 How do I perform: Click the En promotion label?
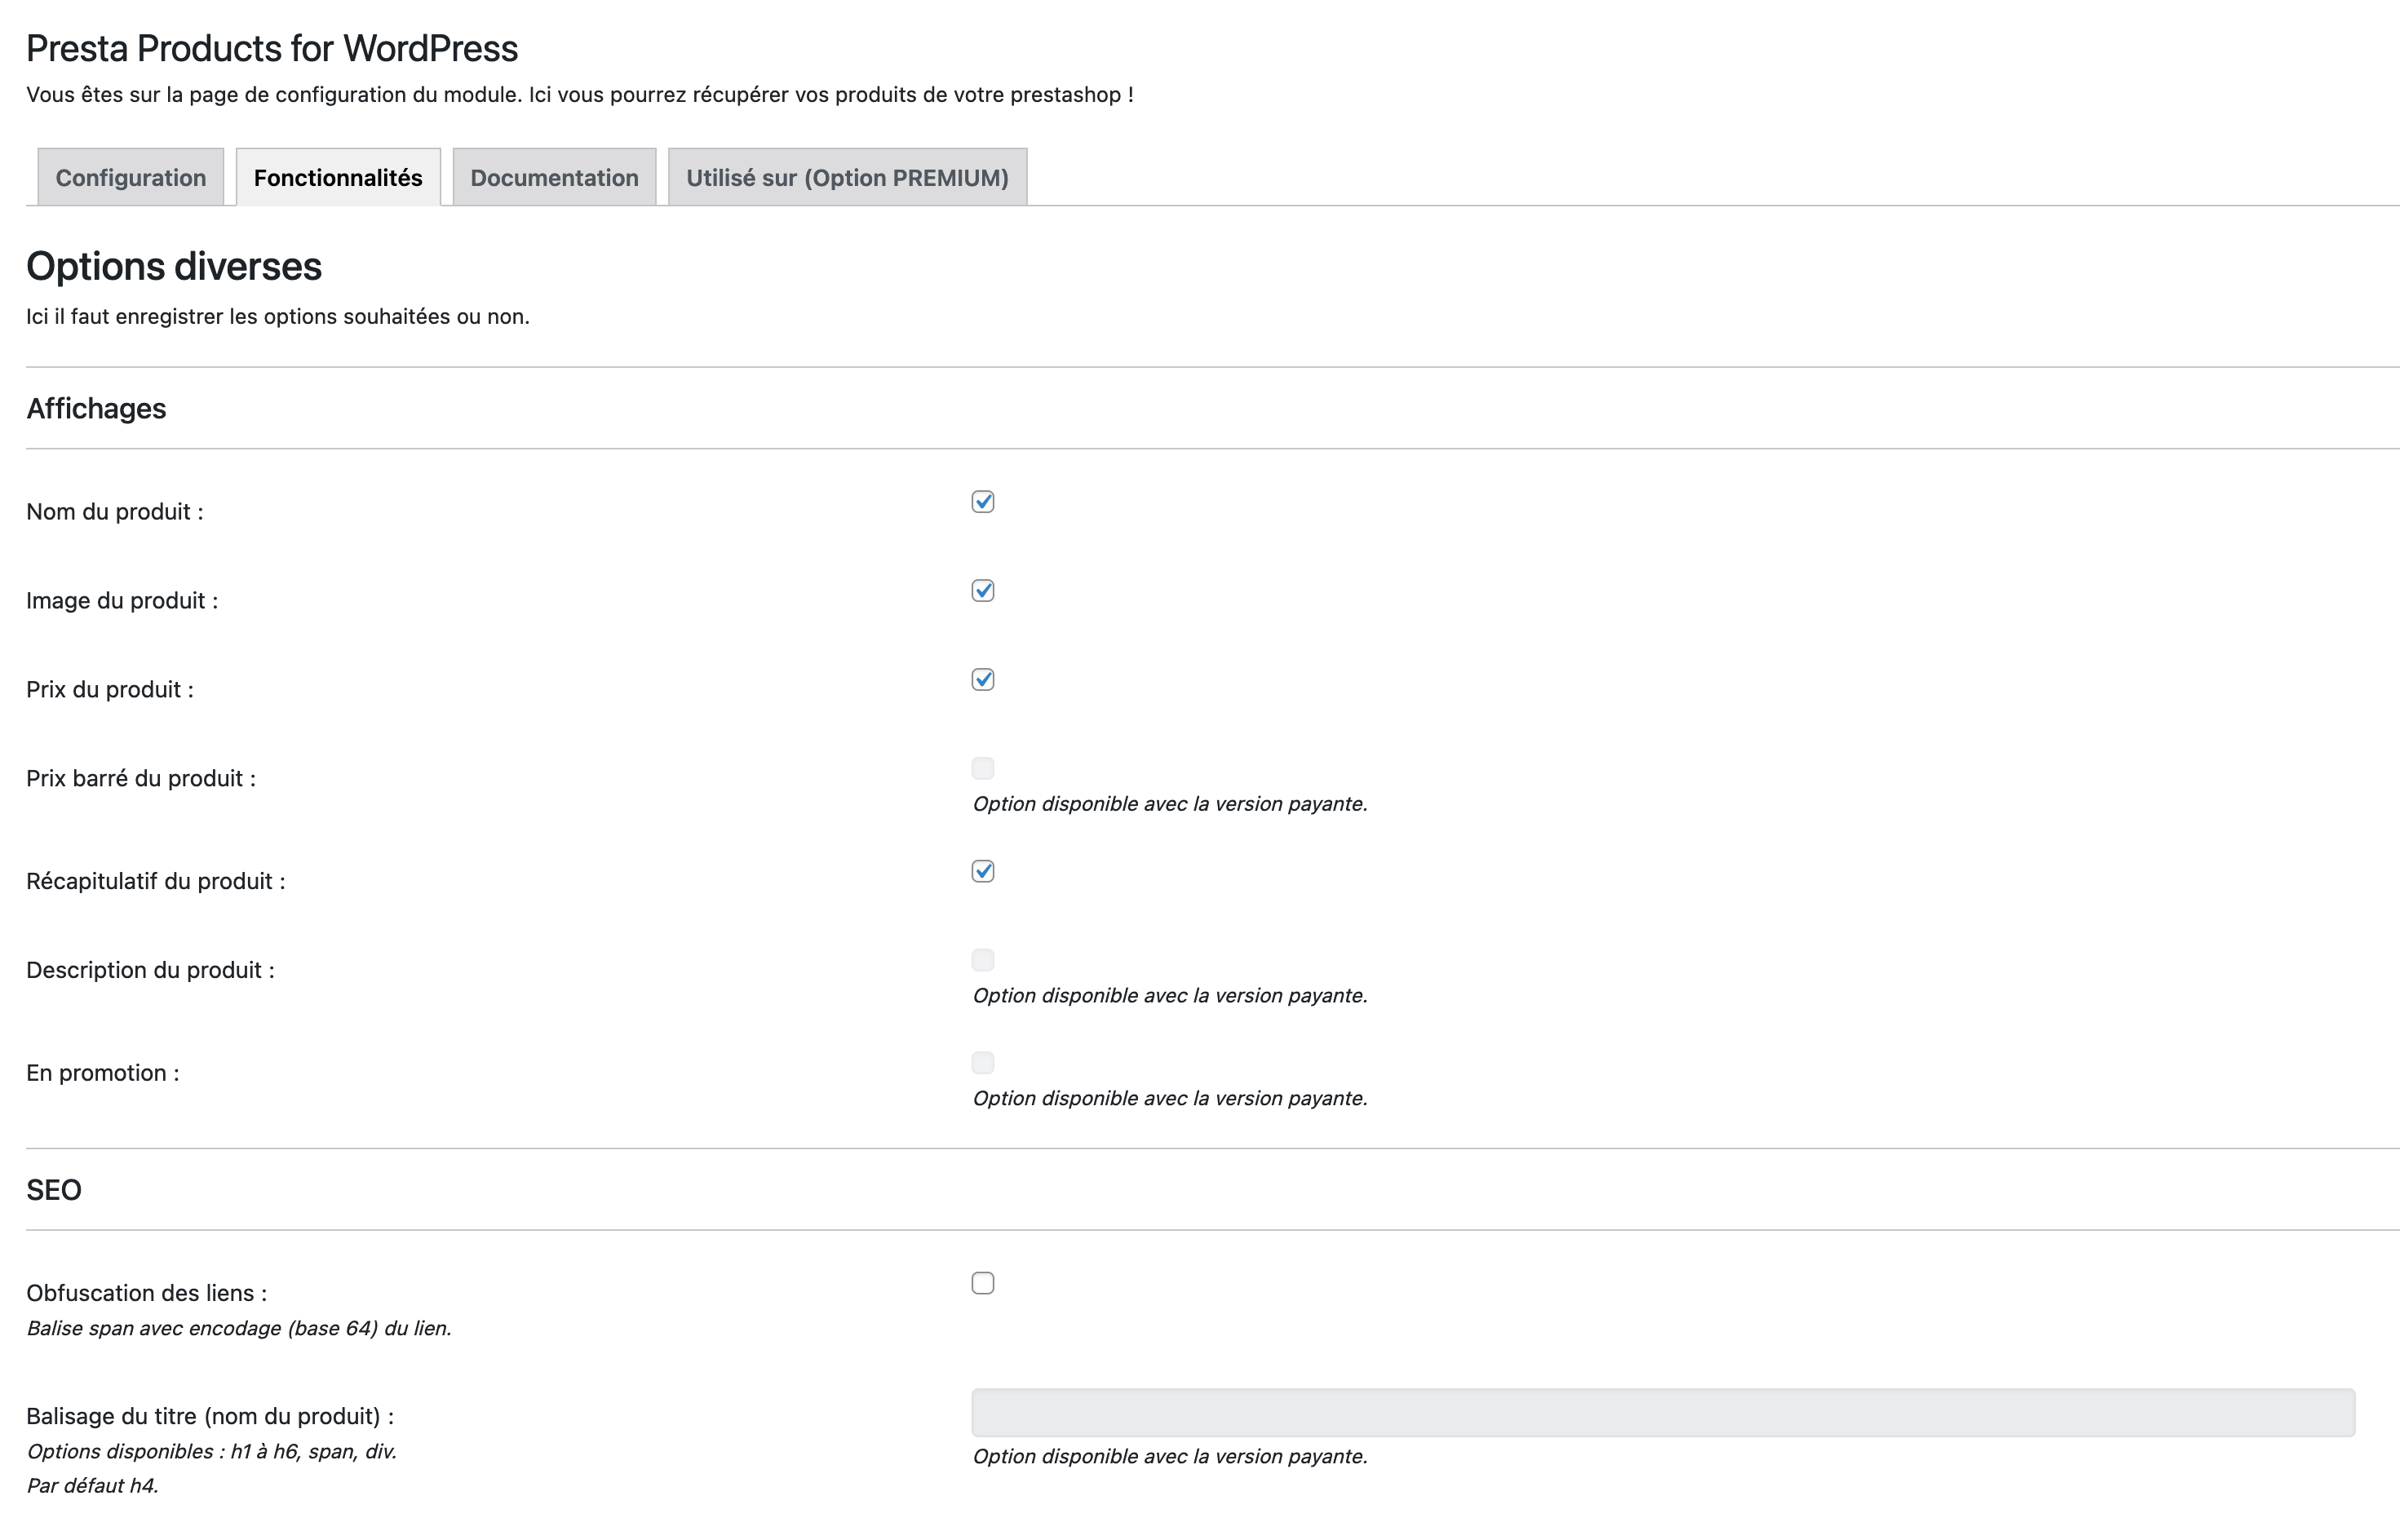103,1073
